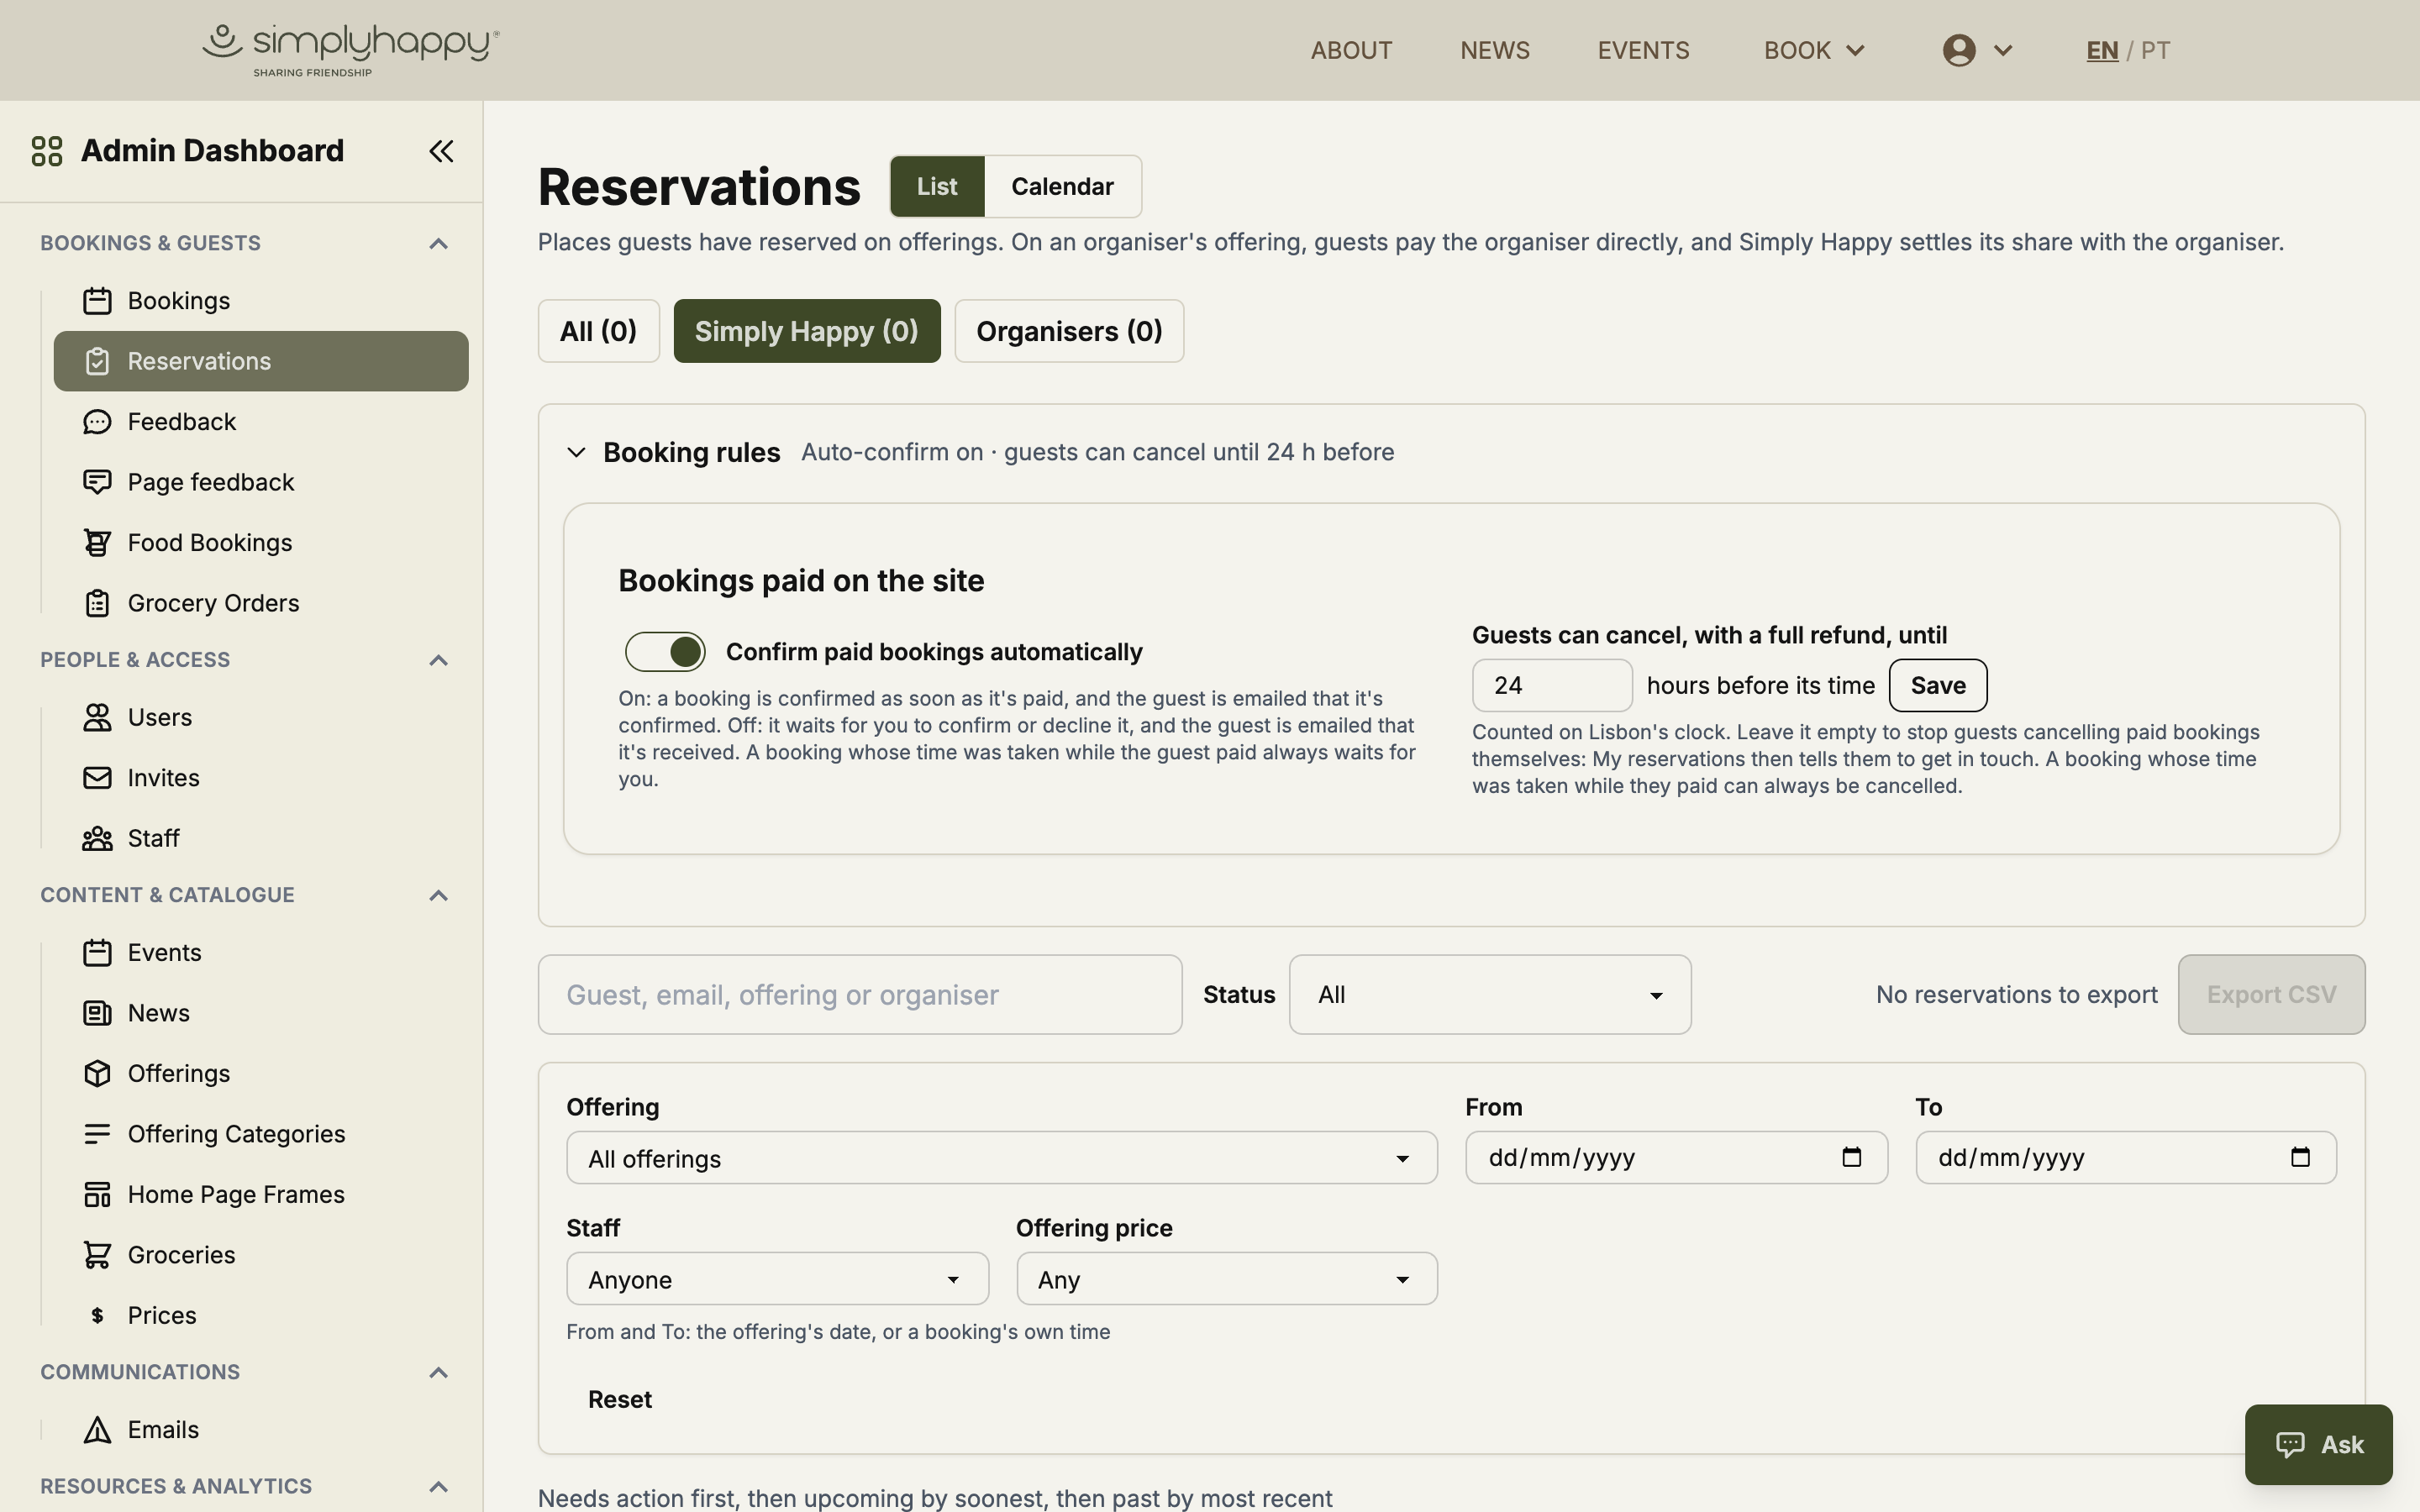Collapse the Bookings & Guests section
Screen dimensions: 2420x1512
point(438,243)
